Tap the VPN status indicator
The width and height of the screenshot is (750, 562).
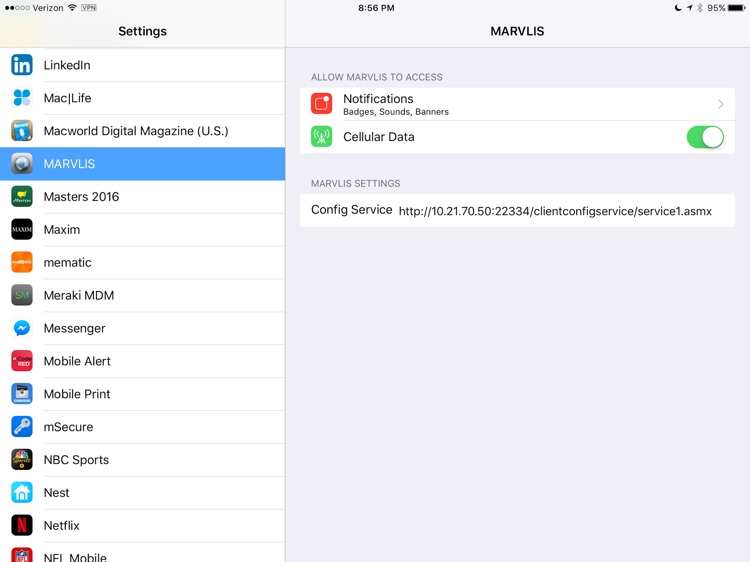(89, 8)
